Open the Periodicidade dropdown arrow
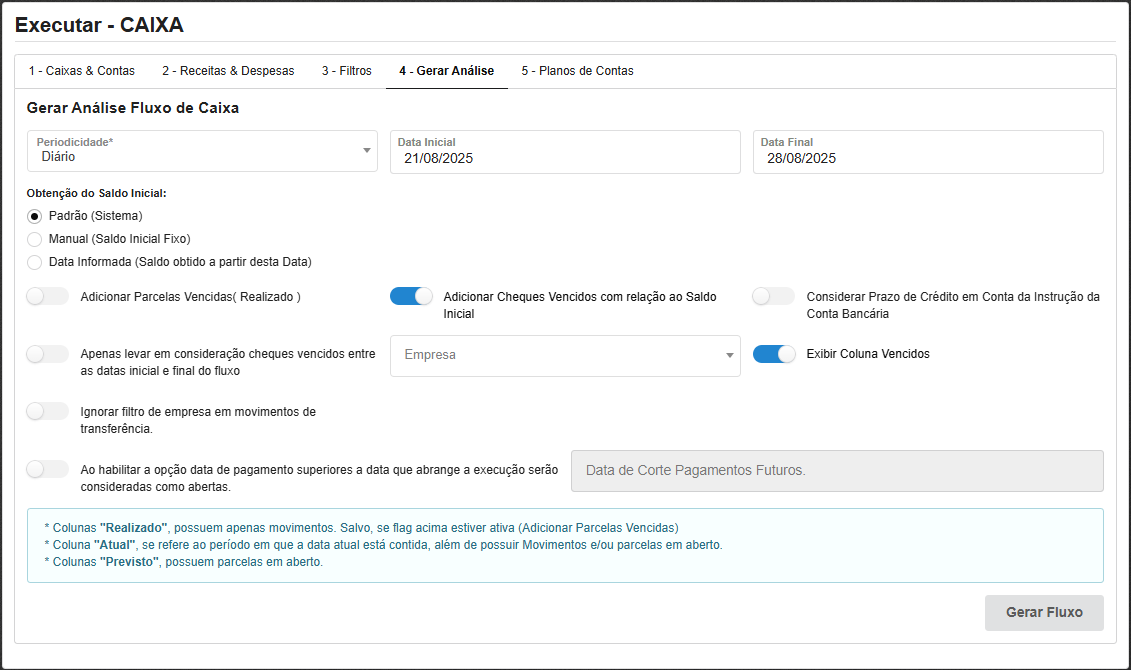The width and height of the screenshot is (1131, 670). [367, 151]
